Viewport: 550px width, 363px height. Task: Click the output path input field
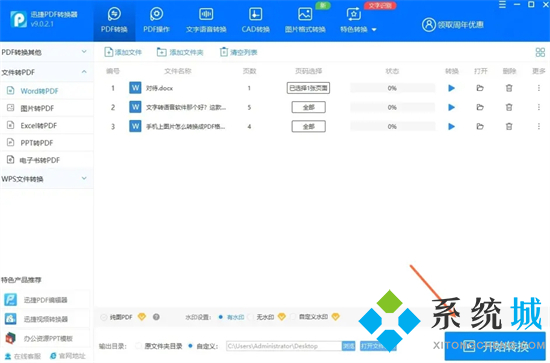284,346
